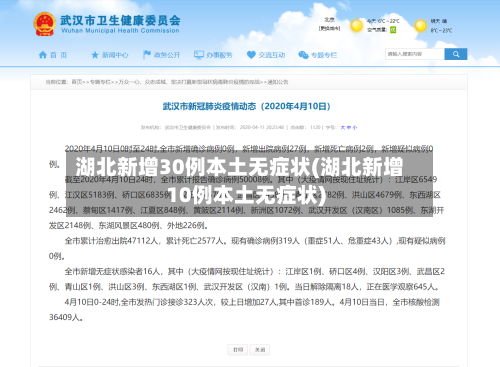Click the national emblem logo
Viewport: 500px width, 367px height.
pos(44,24)
